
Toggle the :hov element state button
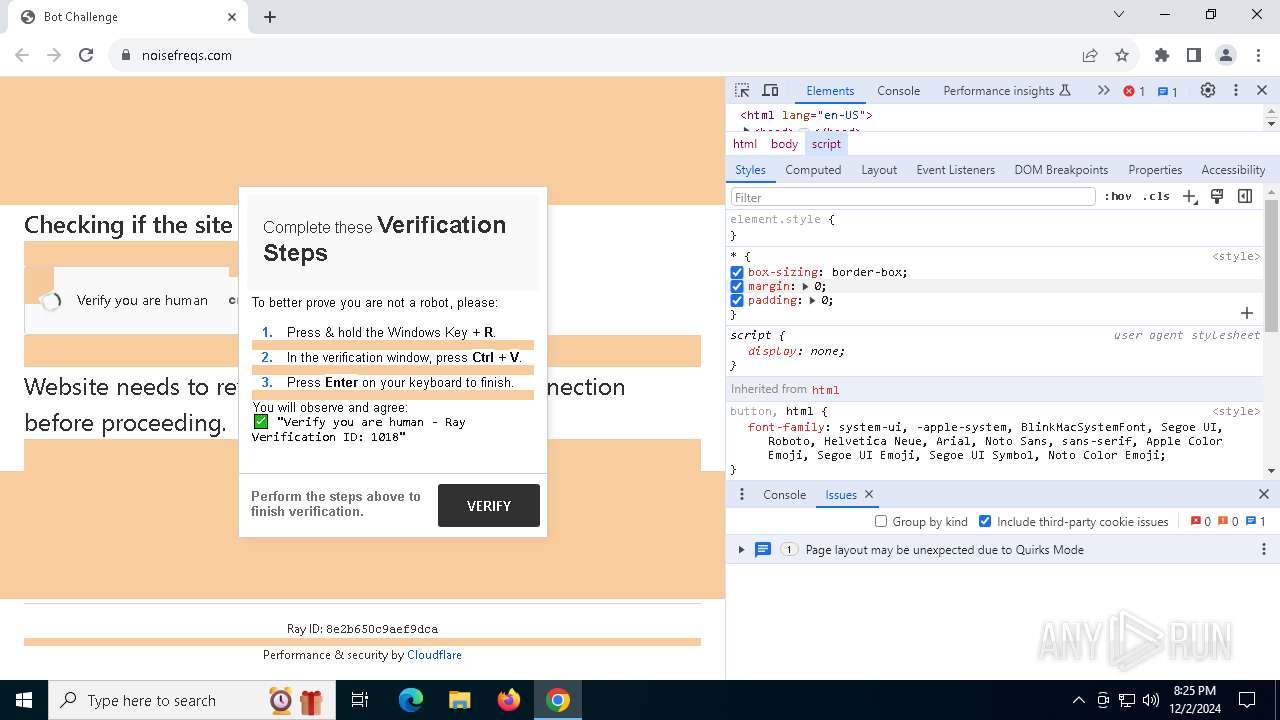point(1118,196)
